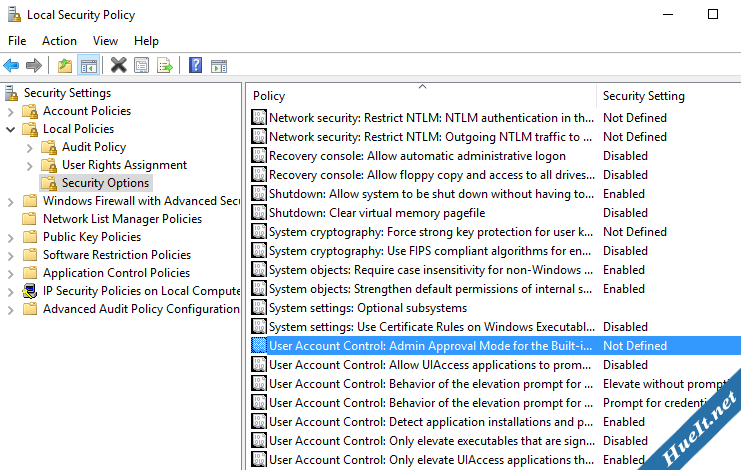This screenshot has height=470, width=741.
Task: Expand the Account Policies node
Action: [x=11, y=112]
